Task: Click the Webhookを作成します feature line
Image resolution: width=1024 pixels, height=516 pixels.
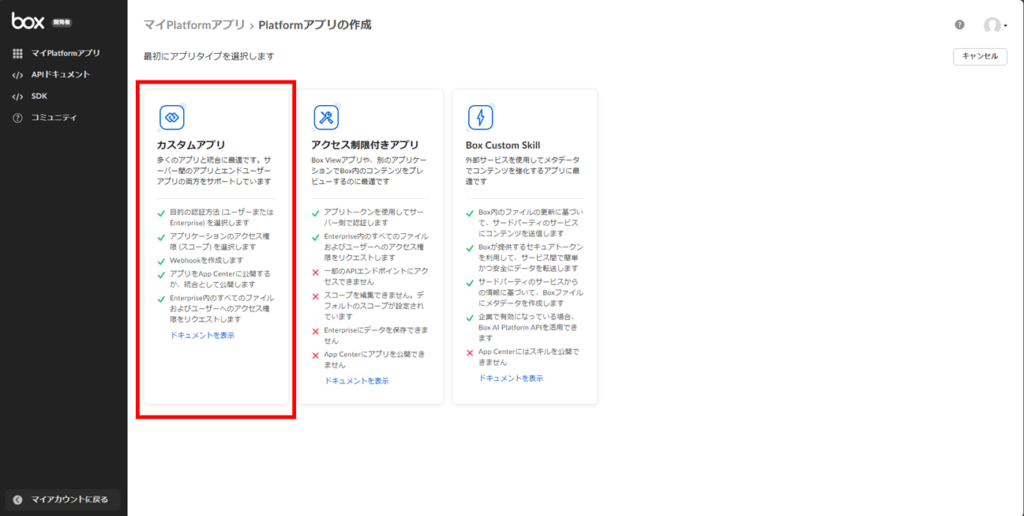Action: [x=206, y=260]
